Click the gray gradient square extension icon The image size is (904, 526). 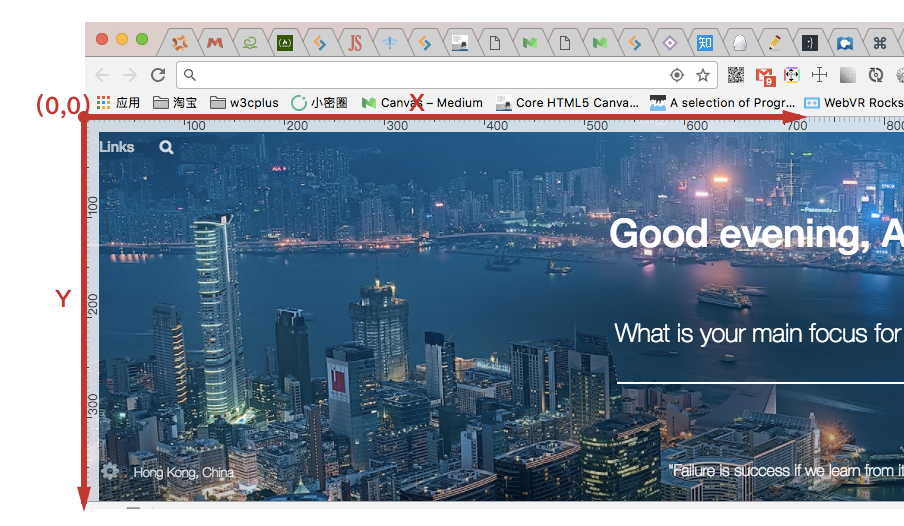[848, 74]
